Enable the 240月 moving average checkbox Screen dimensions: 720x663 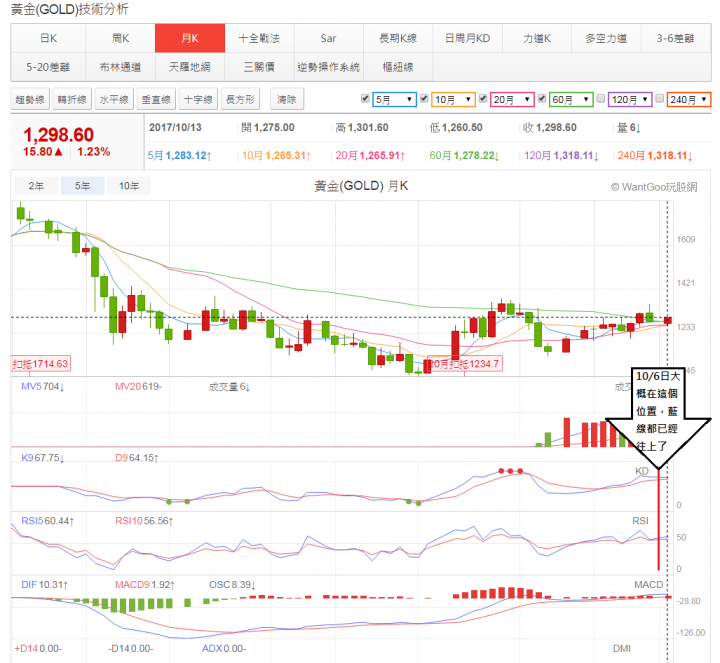click(659, 98)
